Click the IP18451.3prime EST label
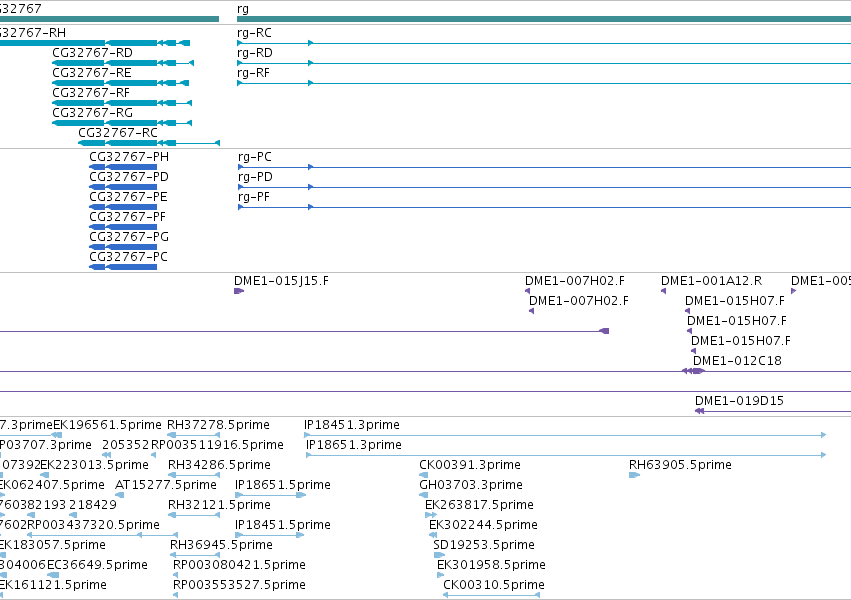Image resolution: width=851 pixels, height=600 pixels. point(352,425)
